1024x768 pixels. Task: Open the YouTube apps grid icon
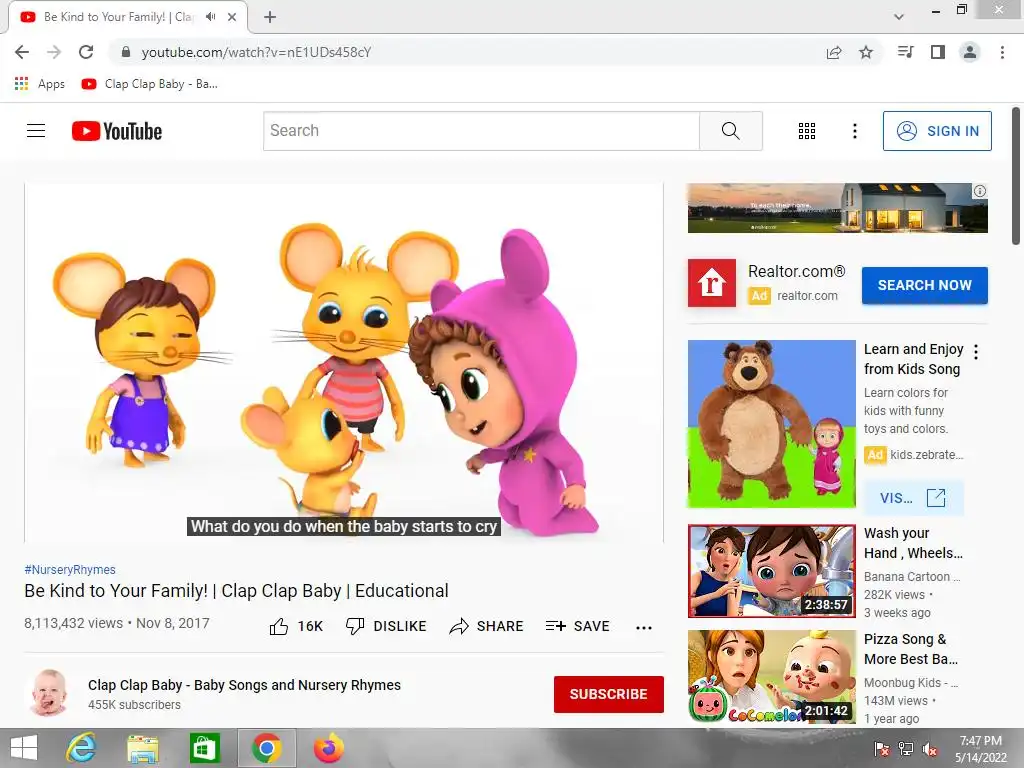[x=807, y=131]
